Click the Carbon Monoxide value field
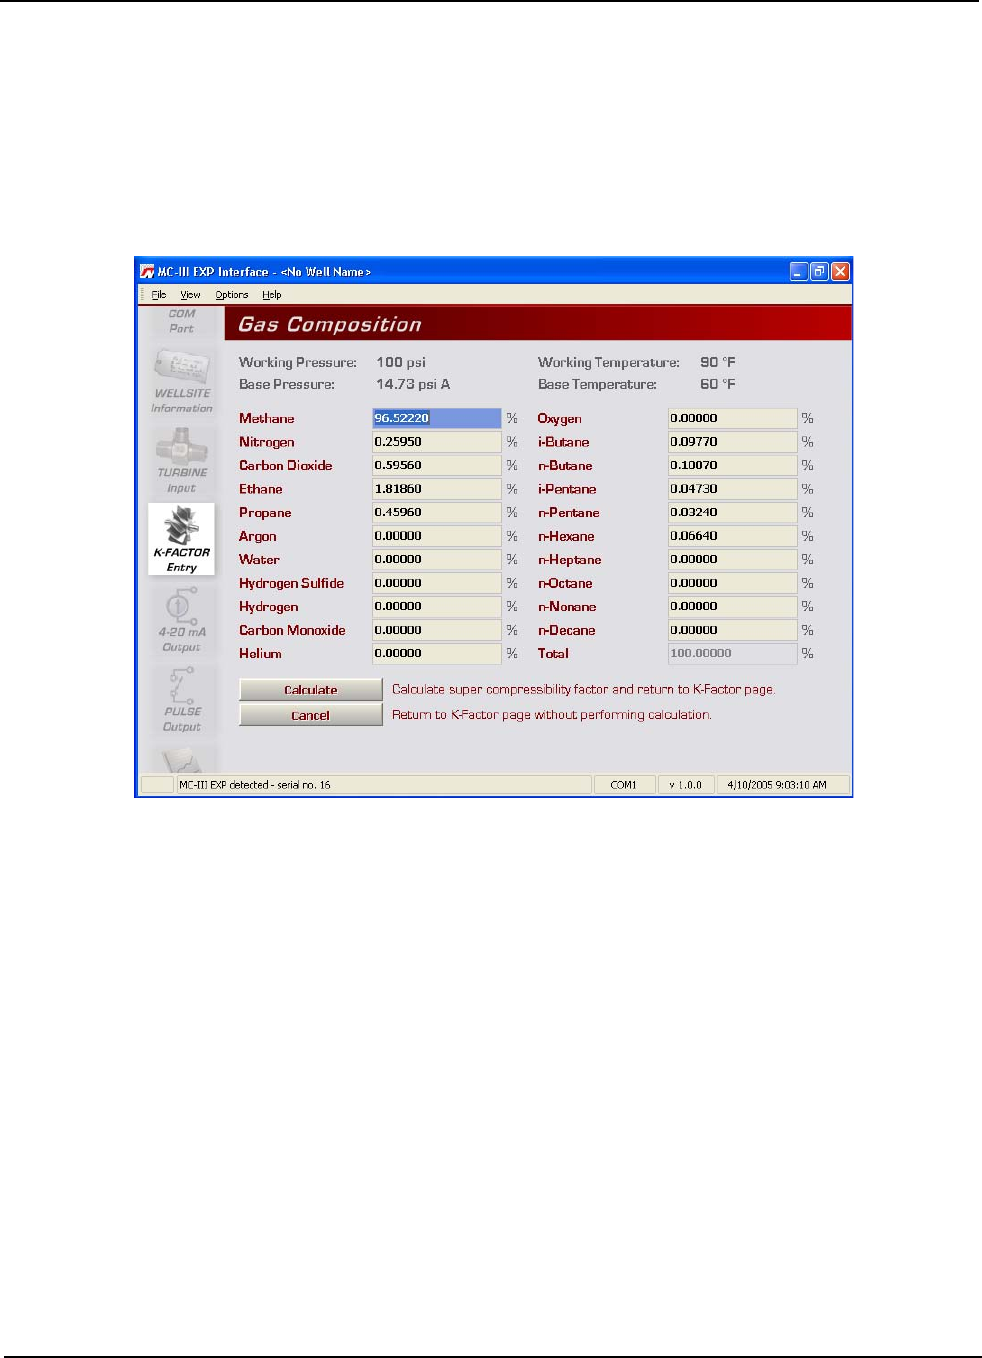Screen dimensions: 982x1358 (437, 630)
